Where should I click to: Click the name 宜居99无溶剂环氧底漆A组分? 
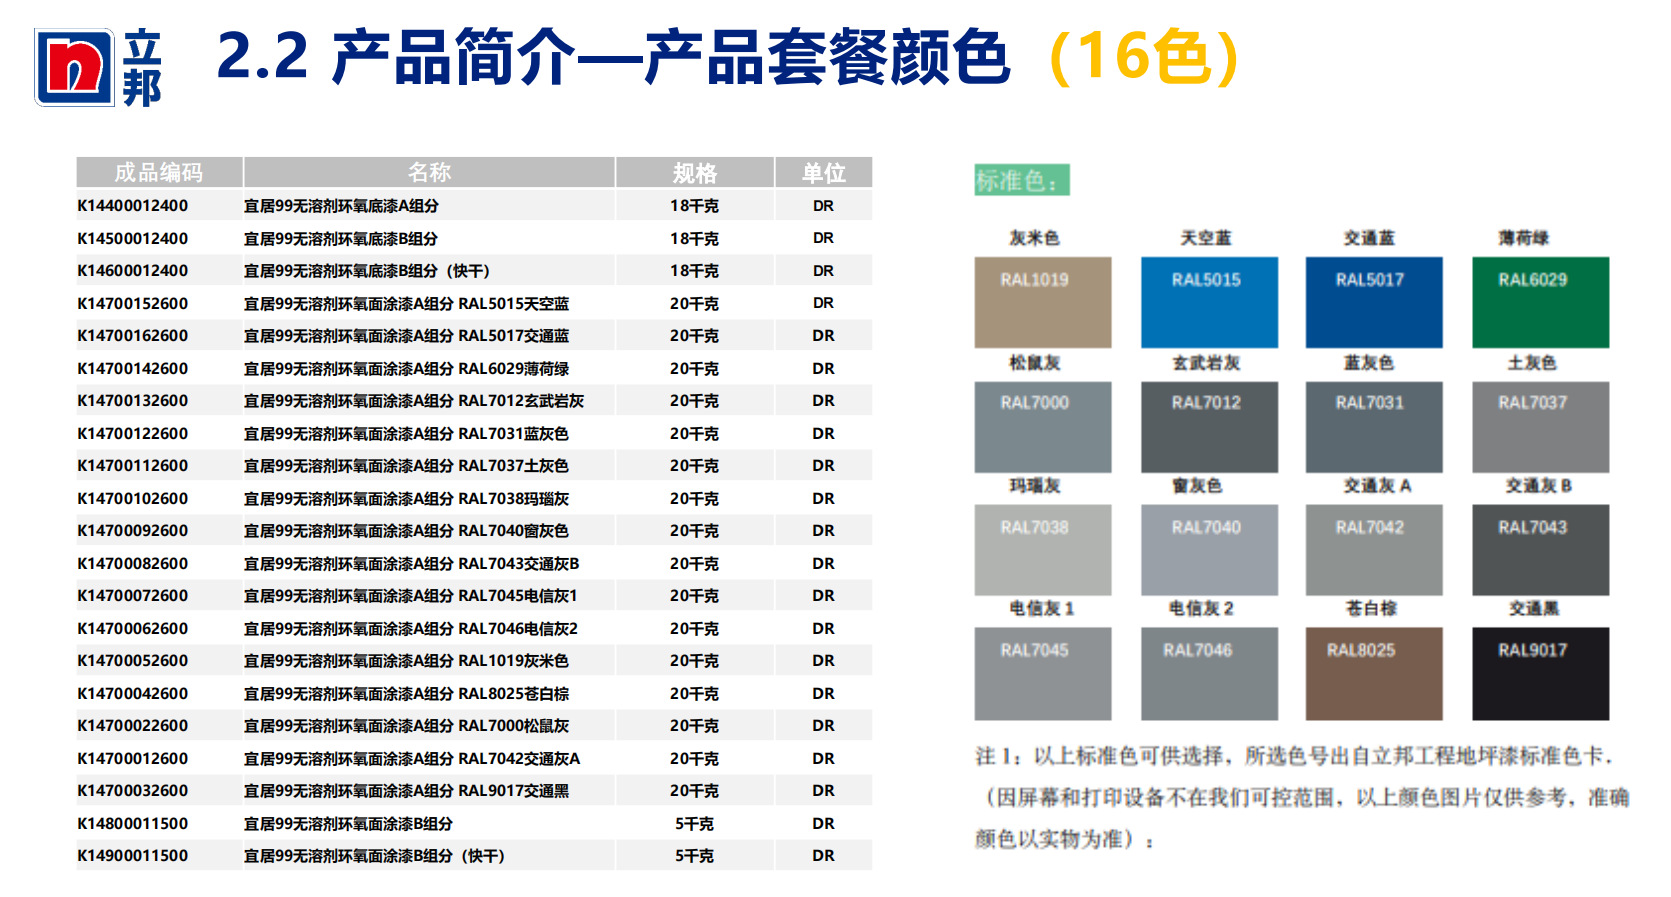[342, 206]
